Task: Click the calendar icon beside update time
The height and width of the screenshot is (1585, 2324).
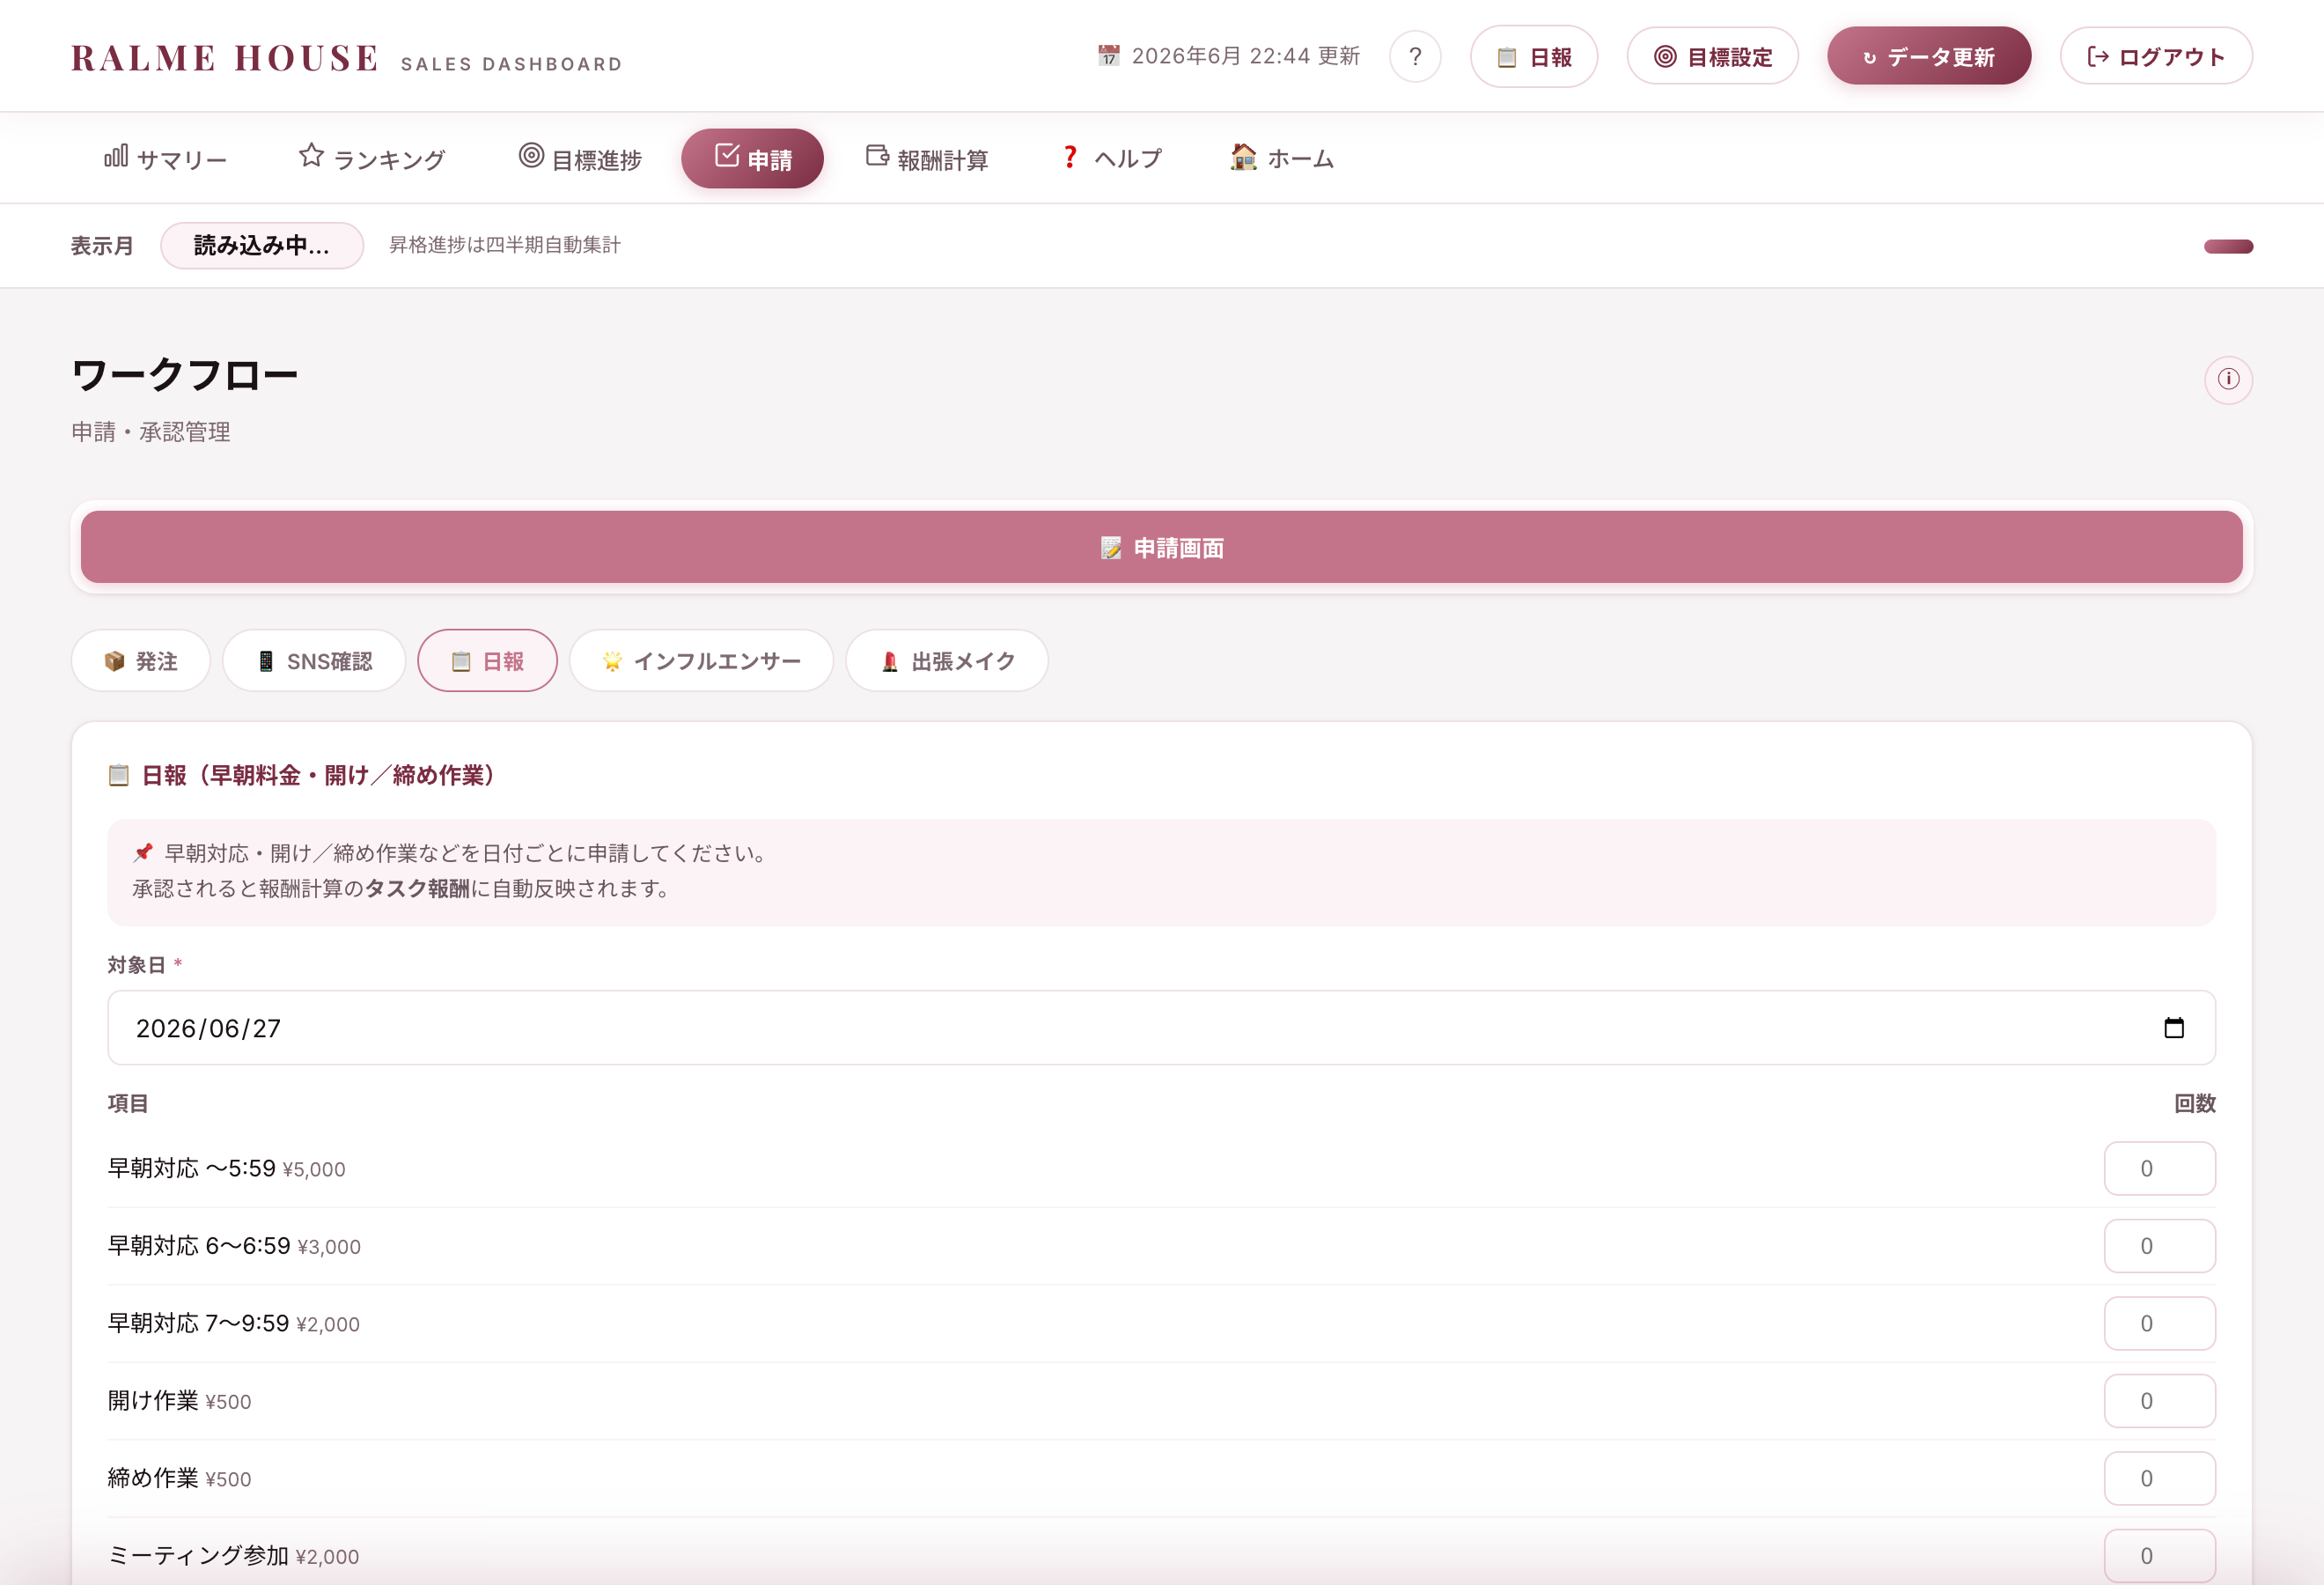Action: [x=1108, y=55]
